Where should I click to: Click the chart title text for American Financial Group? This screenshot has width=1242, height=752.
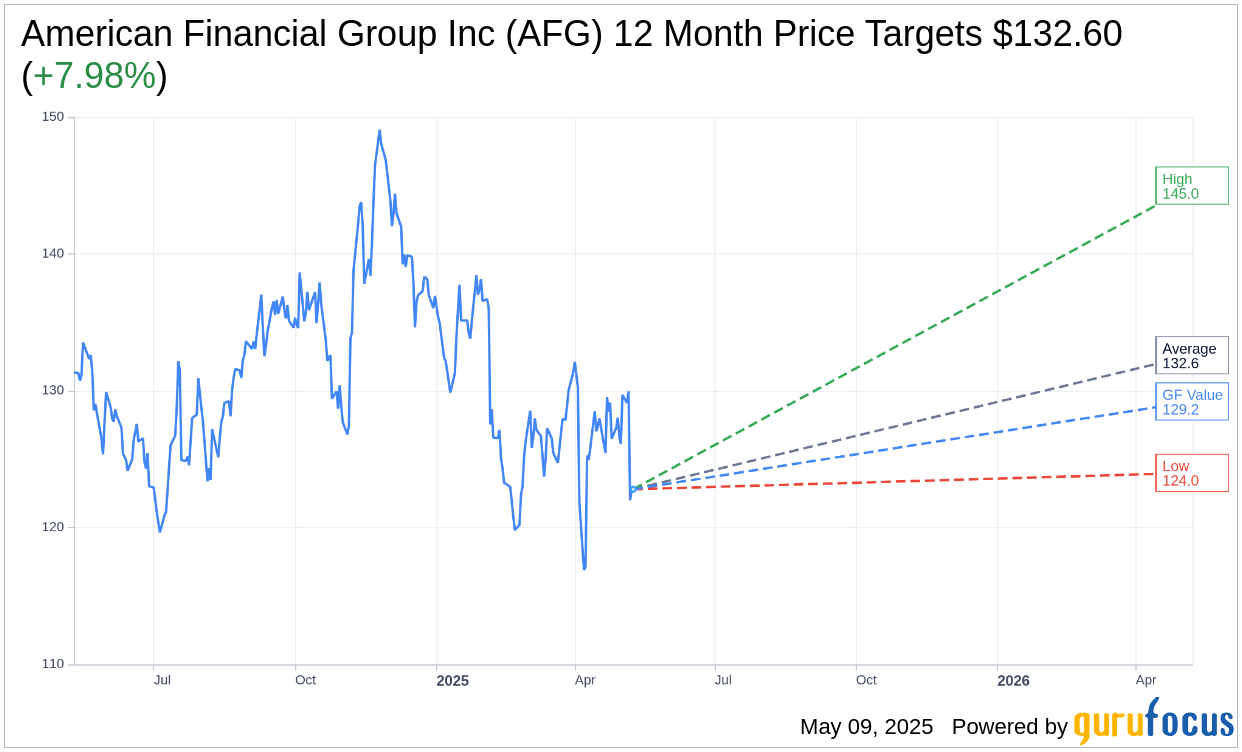(x=570, y=34)
